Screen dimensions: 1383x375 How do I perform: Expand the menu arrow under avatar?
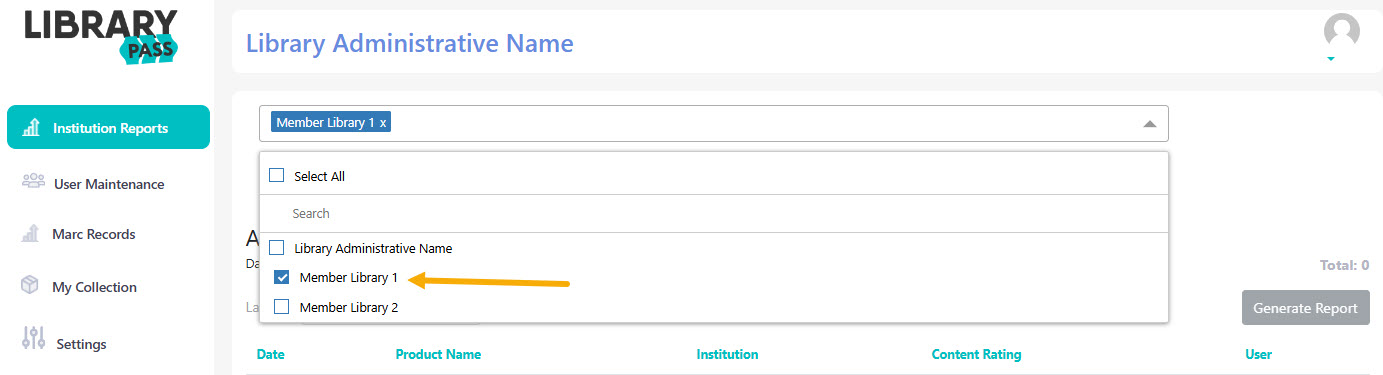point(1331,59)
